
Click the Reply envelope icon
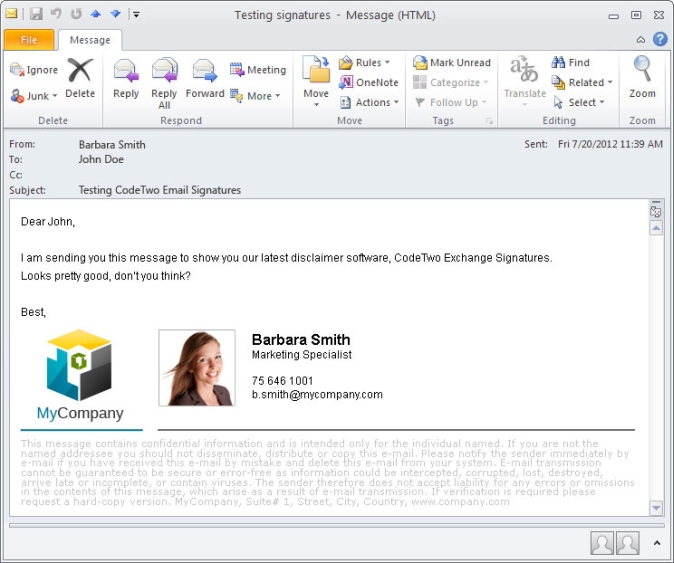pos(126,70)
